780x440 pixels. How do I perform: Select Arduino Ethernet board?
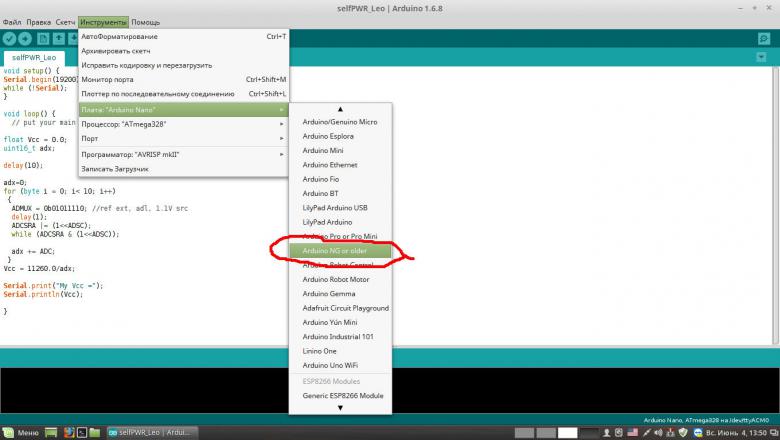point(340,165)
